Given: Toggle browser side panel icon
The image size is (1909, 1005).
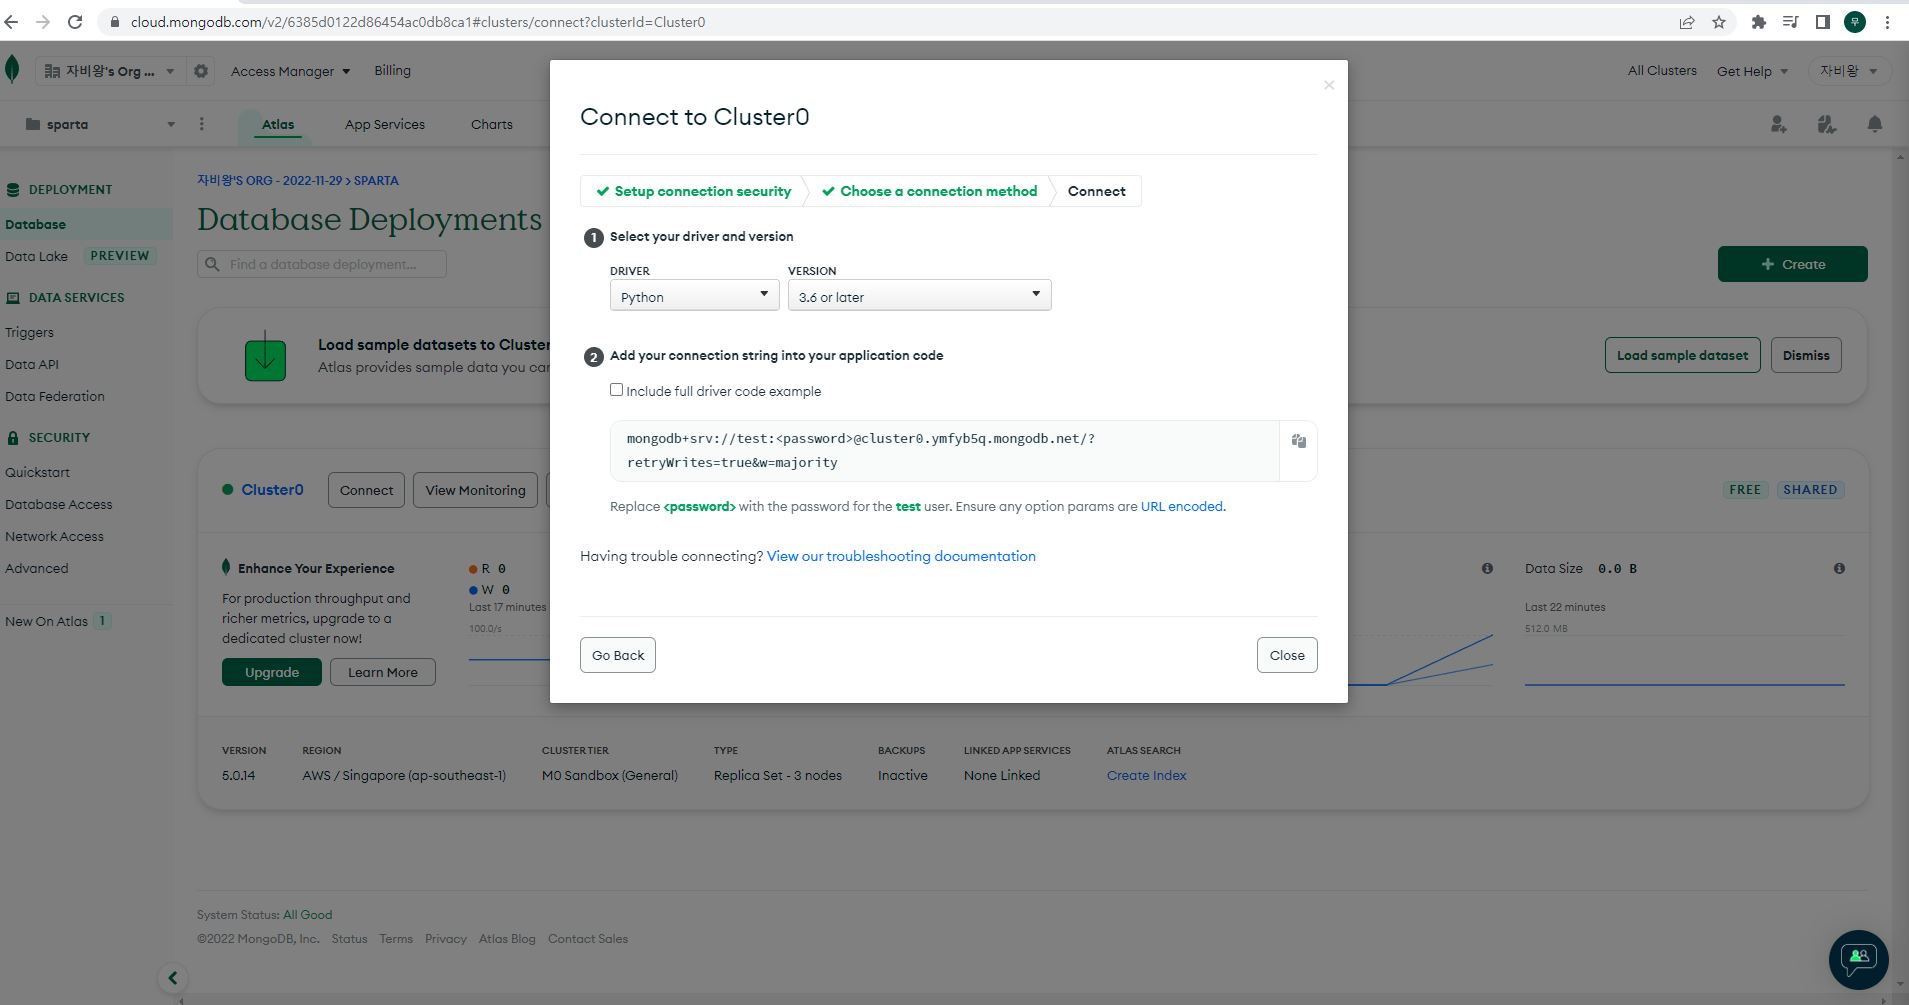Looking at the screenshot, I should point(1823,22).
